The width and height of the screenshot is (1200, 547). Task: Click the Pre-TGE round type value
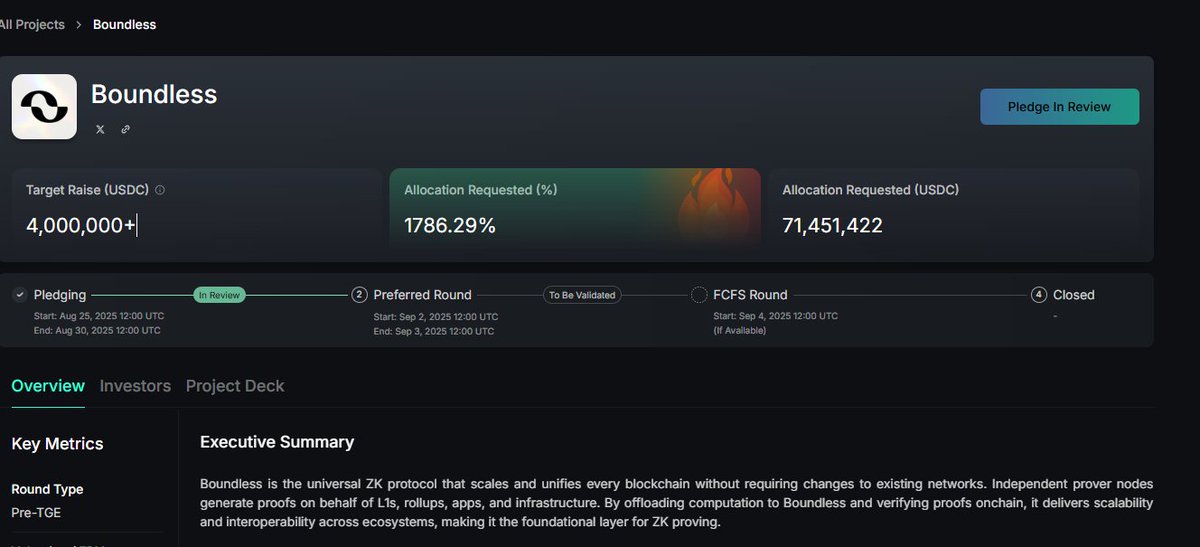tap(36, 513)
